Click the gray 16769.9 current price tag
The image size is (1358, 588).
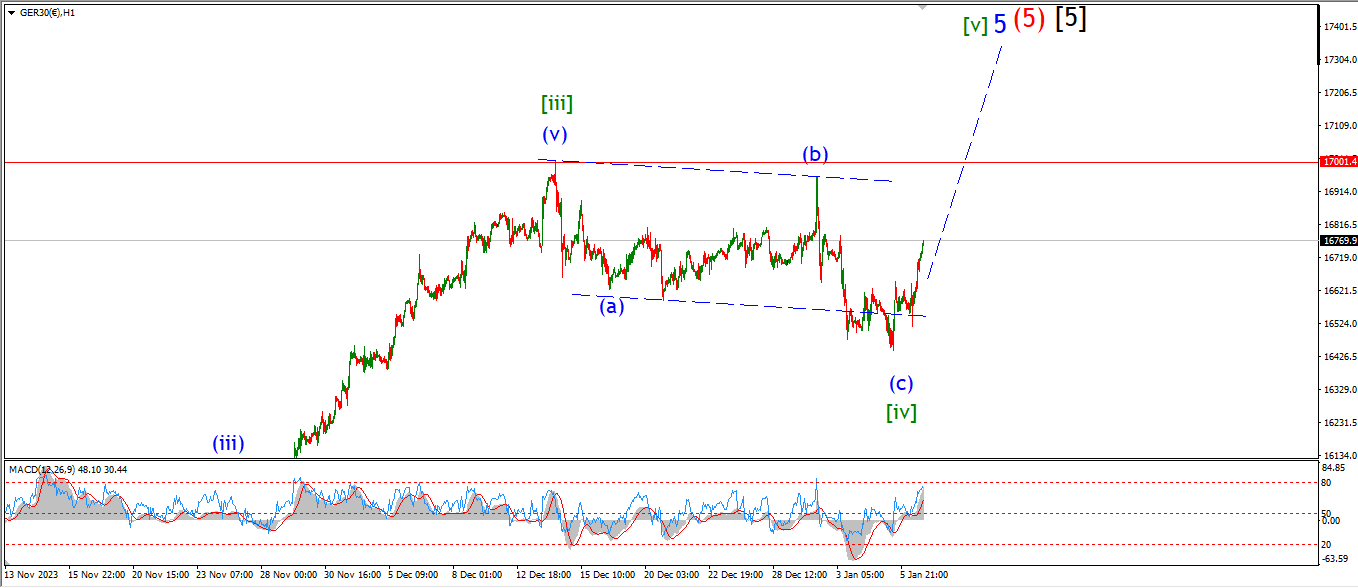pos(1339,241)
